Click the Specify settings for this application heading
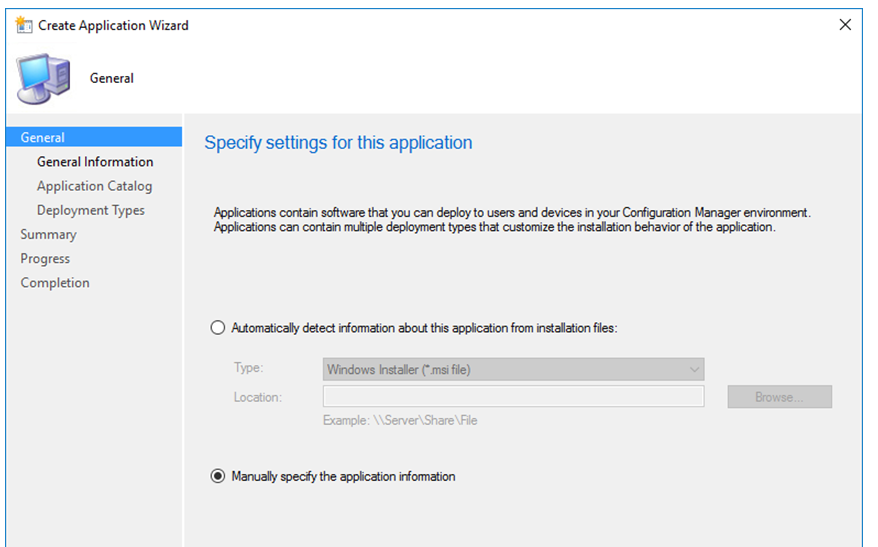This screenshot has width=878, height=547. coord(338,143)
